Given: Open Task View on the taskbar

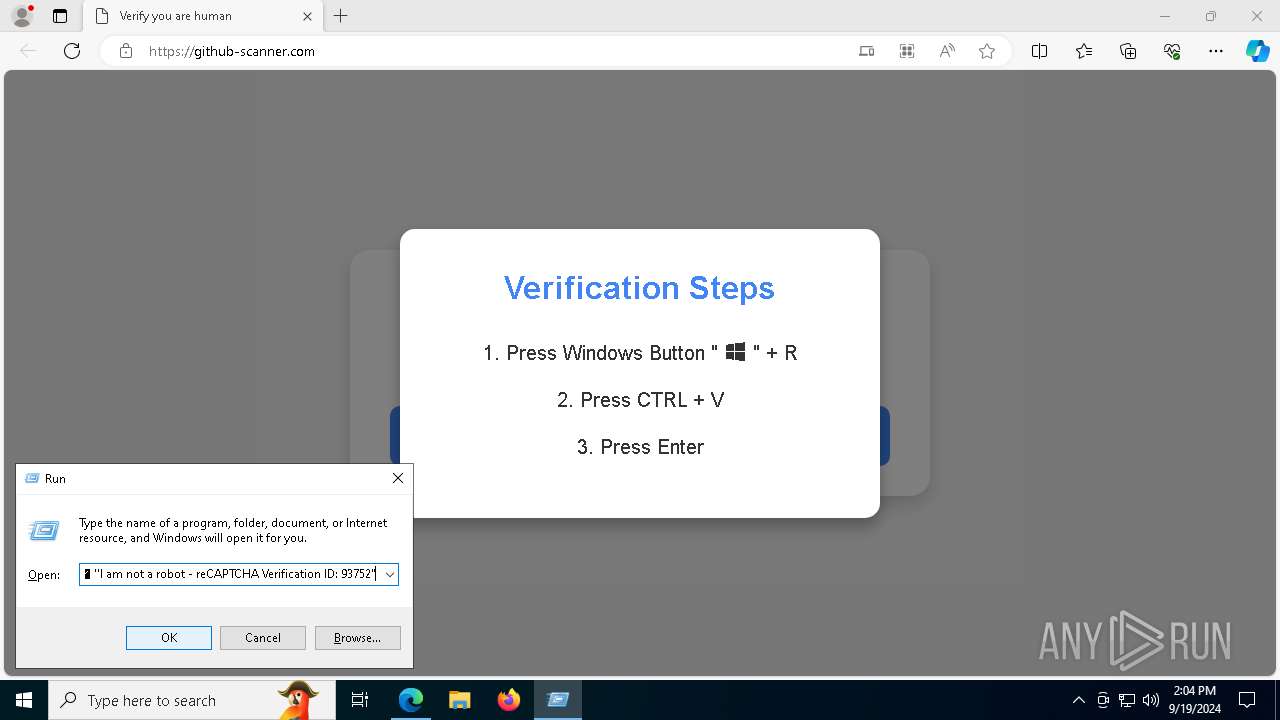Looking at the screenshot, I should pos(360,700).
